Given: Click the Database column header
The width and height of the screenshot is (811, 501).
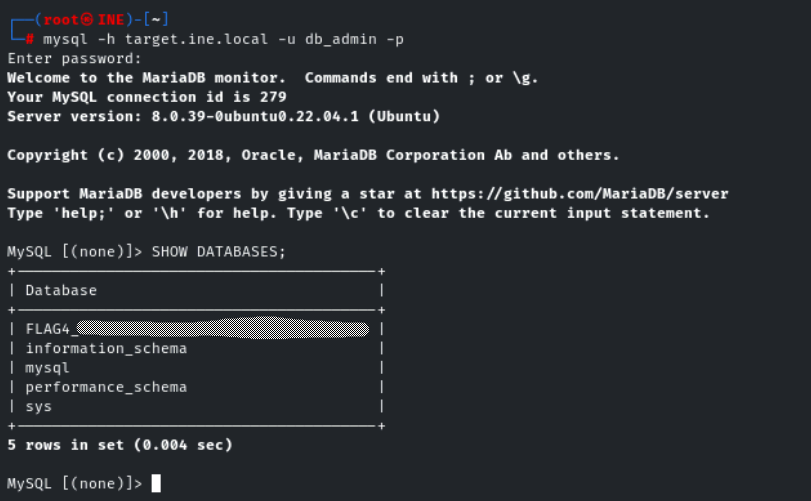Looking at the screenshot, I should pyautogui.click(x=61, y=290).
